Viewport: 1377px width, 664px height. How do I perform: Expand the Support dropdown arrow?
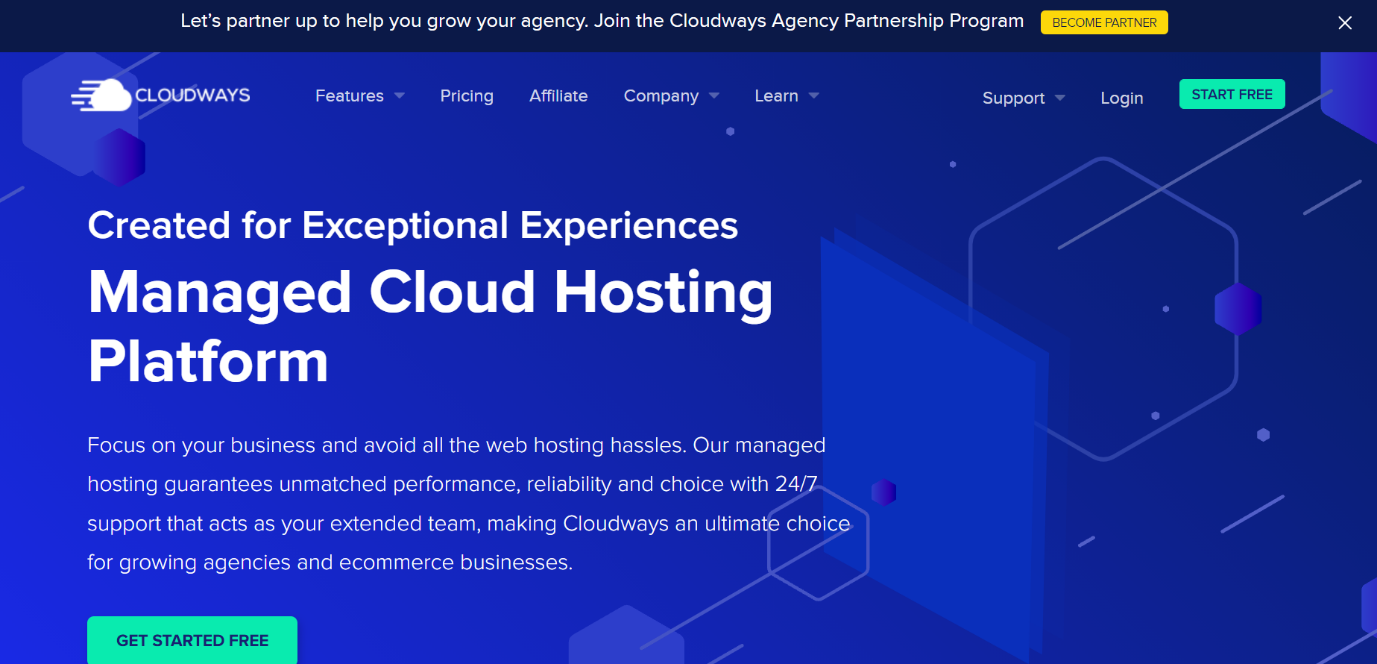[1060, 98]
